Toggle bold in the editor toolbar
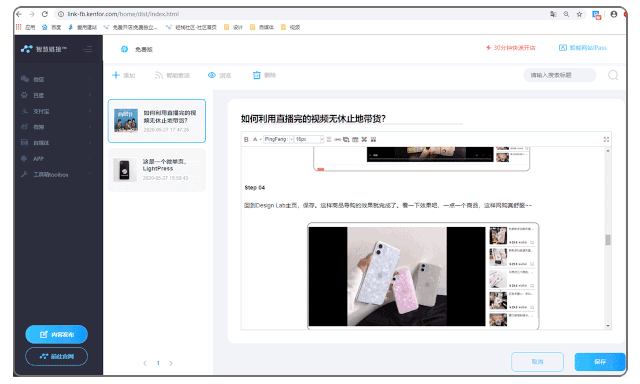 246,140
